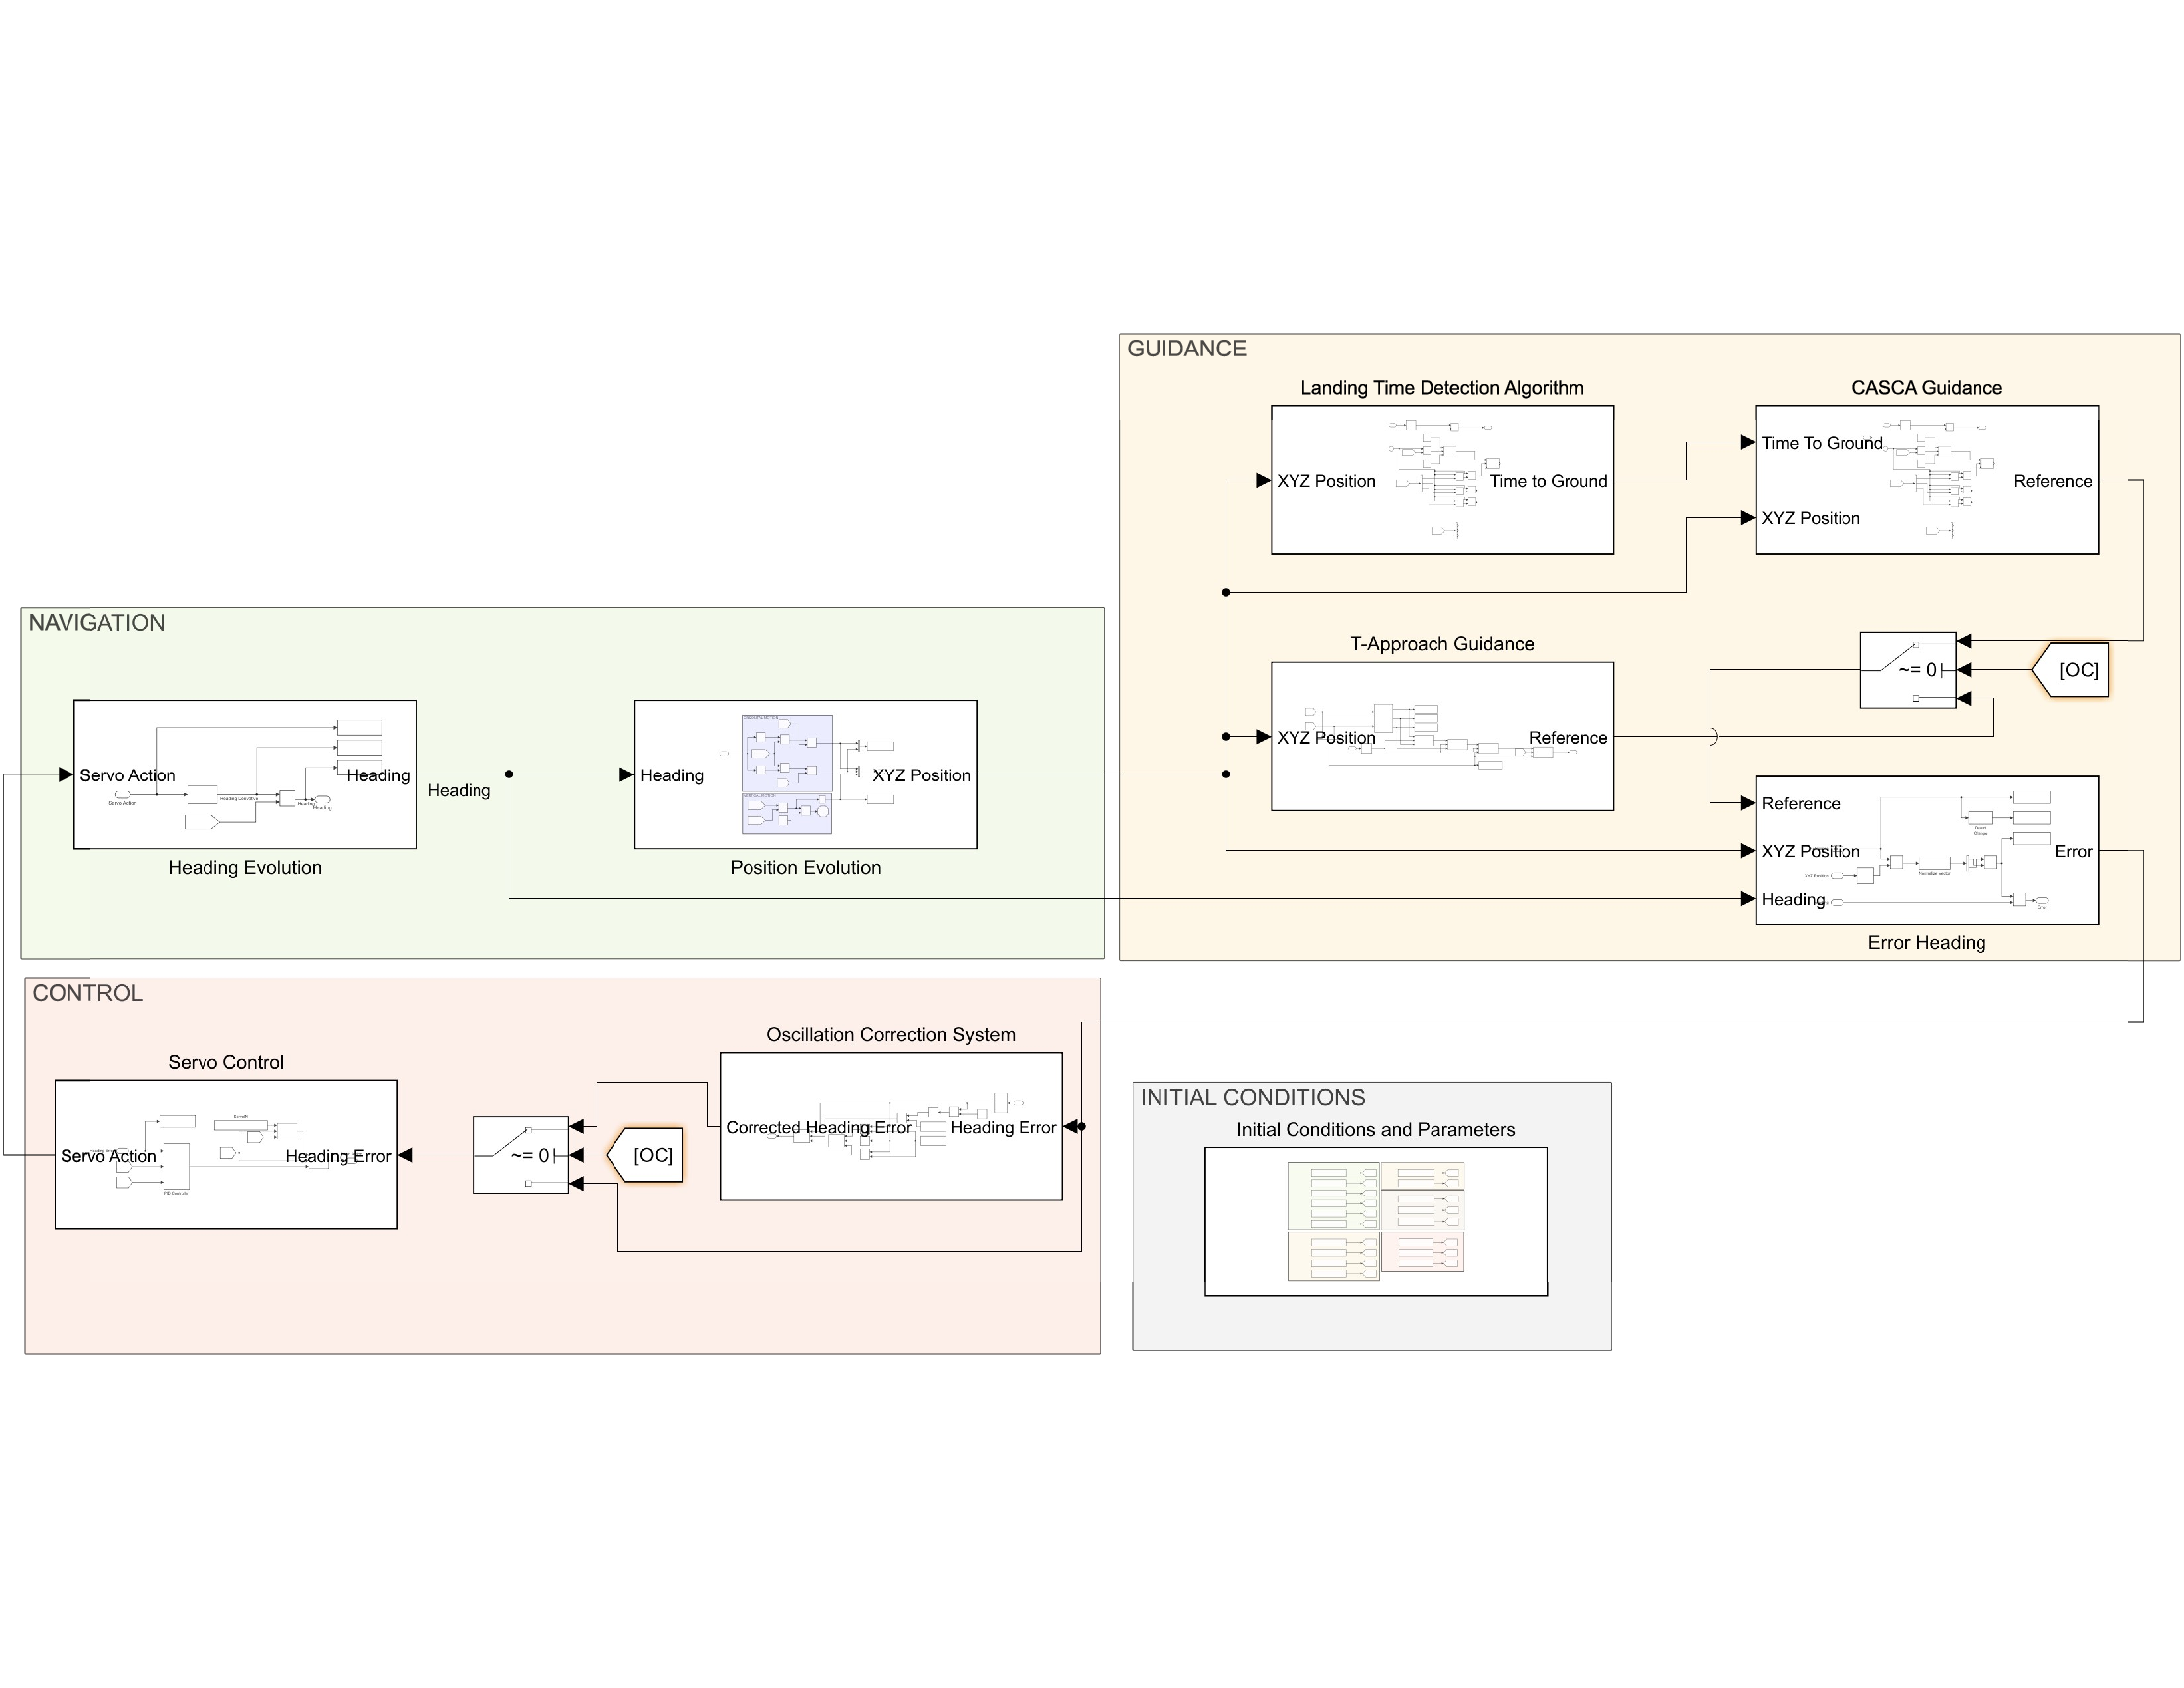Select the switch block in Guidance area
The height and width of the screenshot is (1688, 2184).
coord(1908,670)
